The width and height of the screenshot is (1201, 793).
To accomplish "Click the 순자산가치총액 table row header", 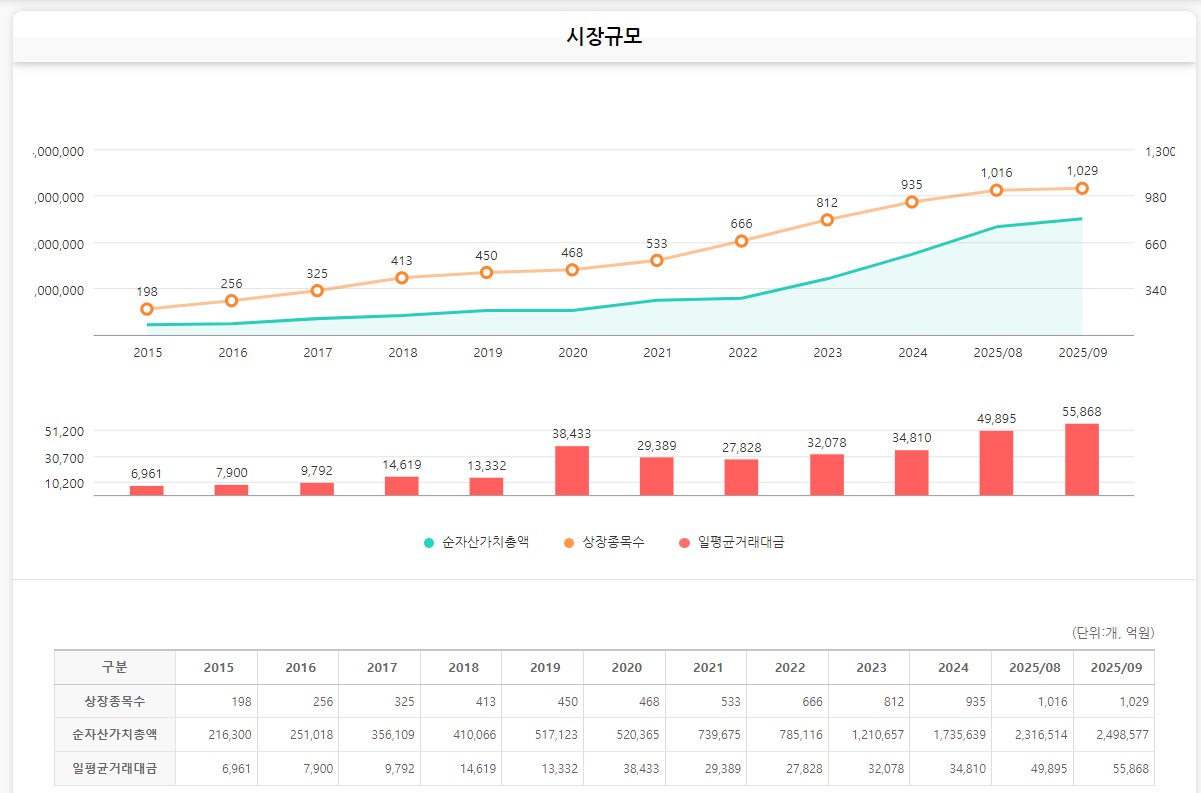I will (115, 735).
